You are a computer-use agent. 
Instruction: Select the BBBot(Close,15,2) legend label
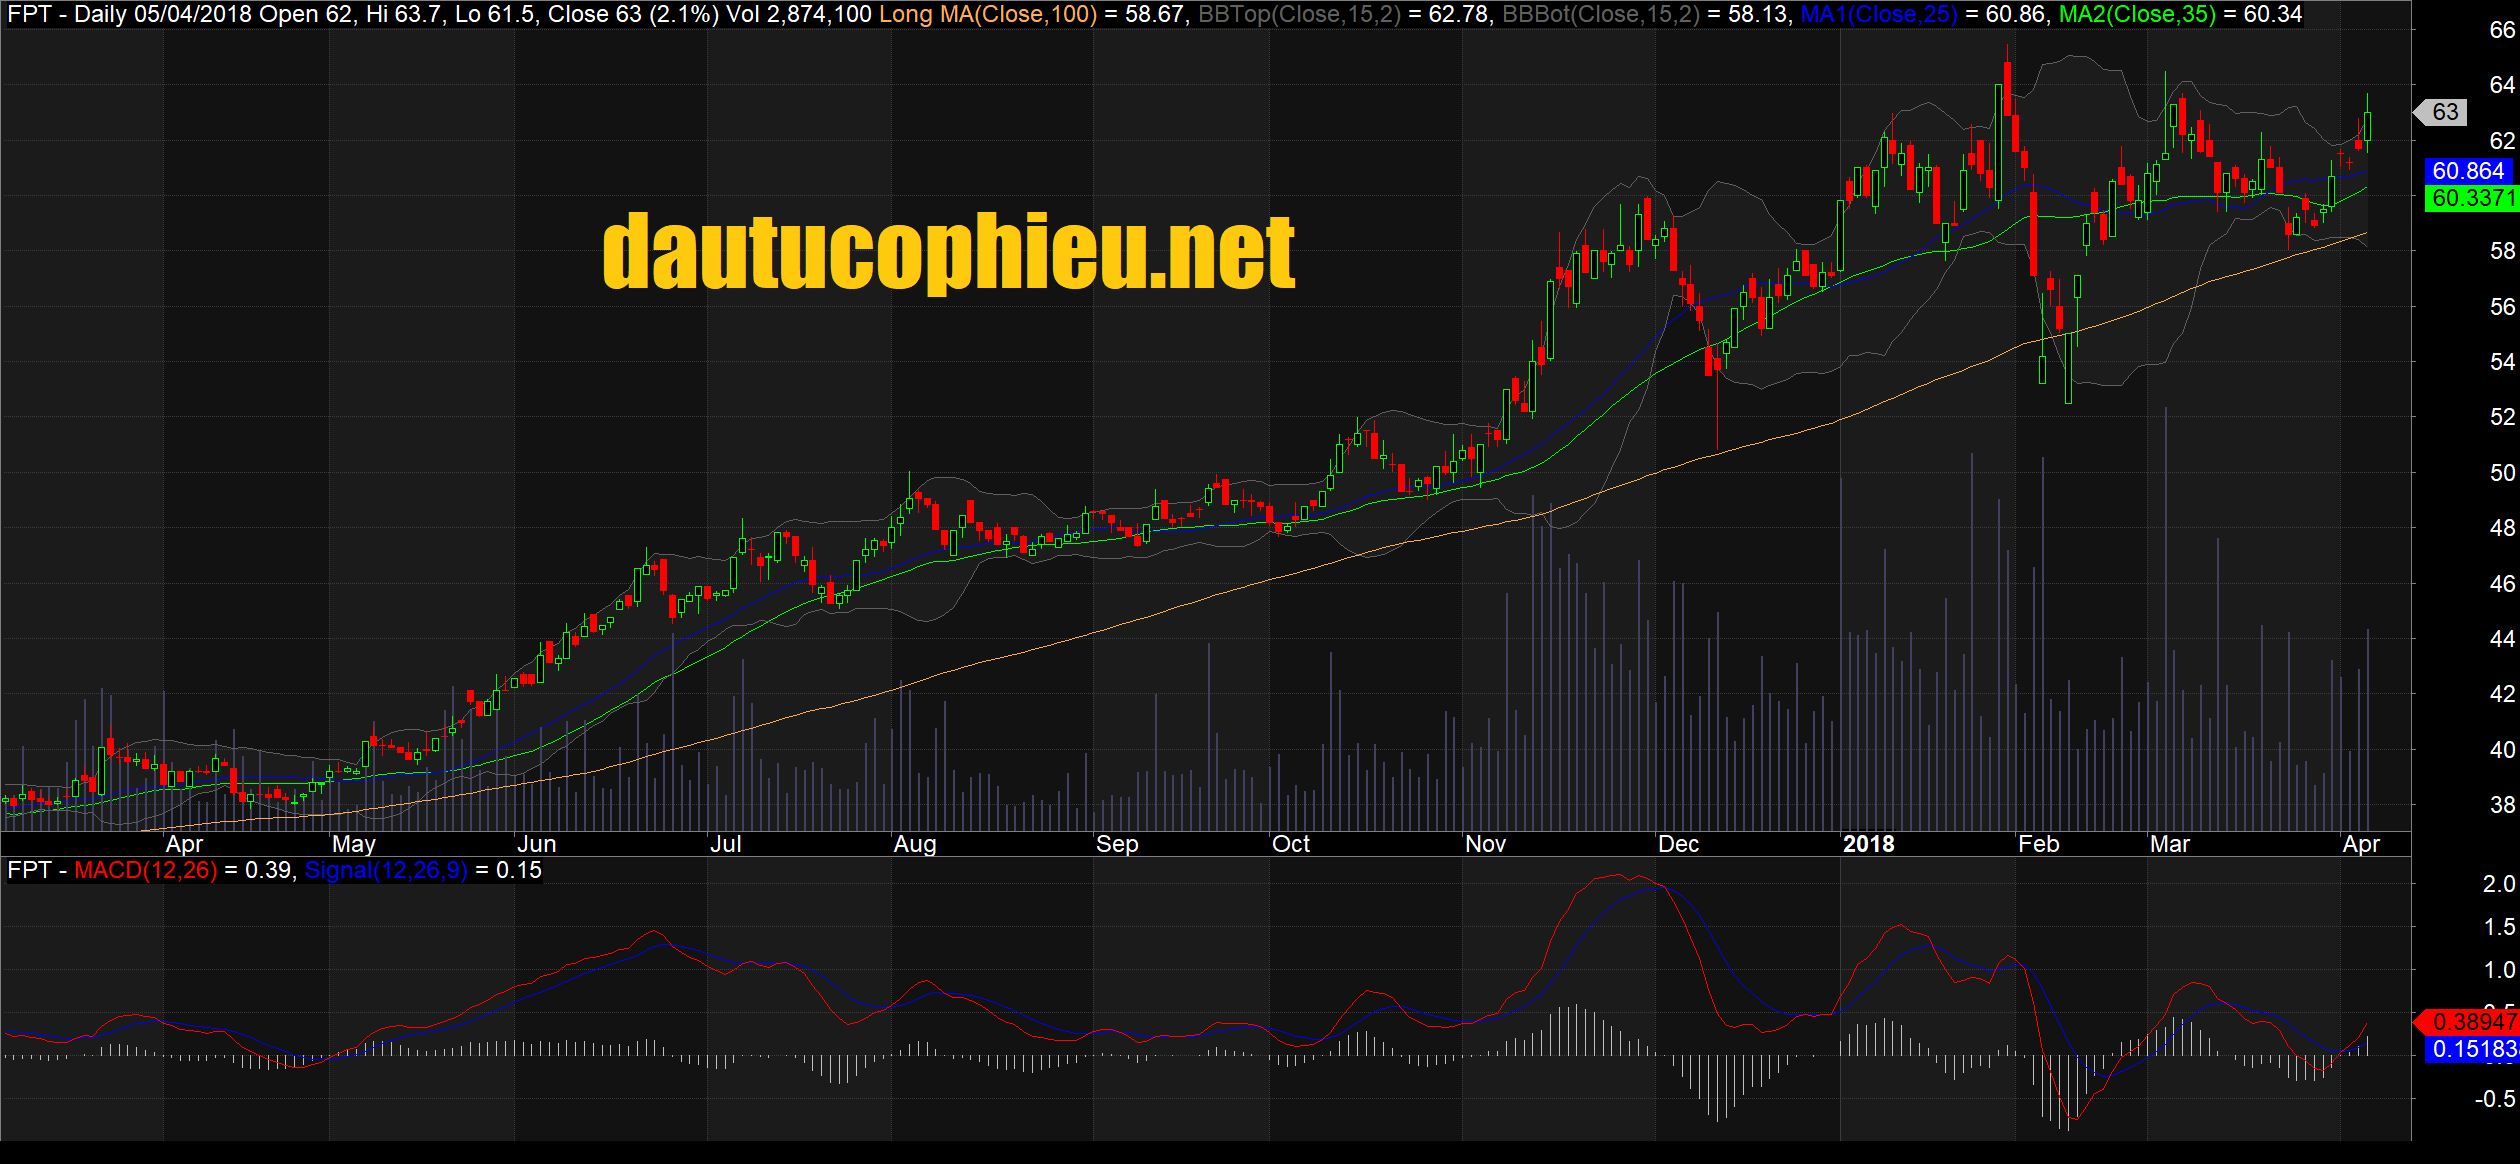pyautogui.click(x=1600, y=14)
